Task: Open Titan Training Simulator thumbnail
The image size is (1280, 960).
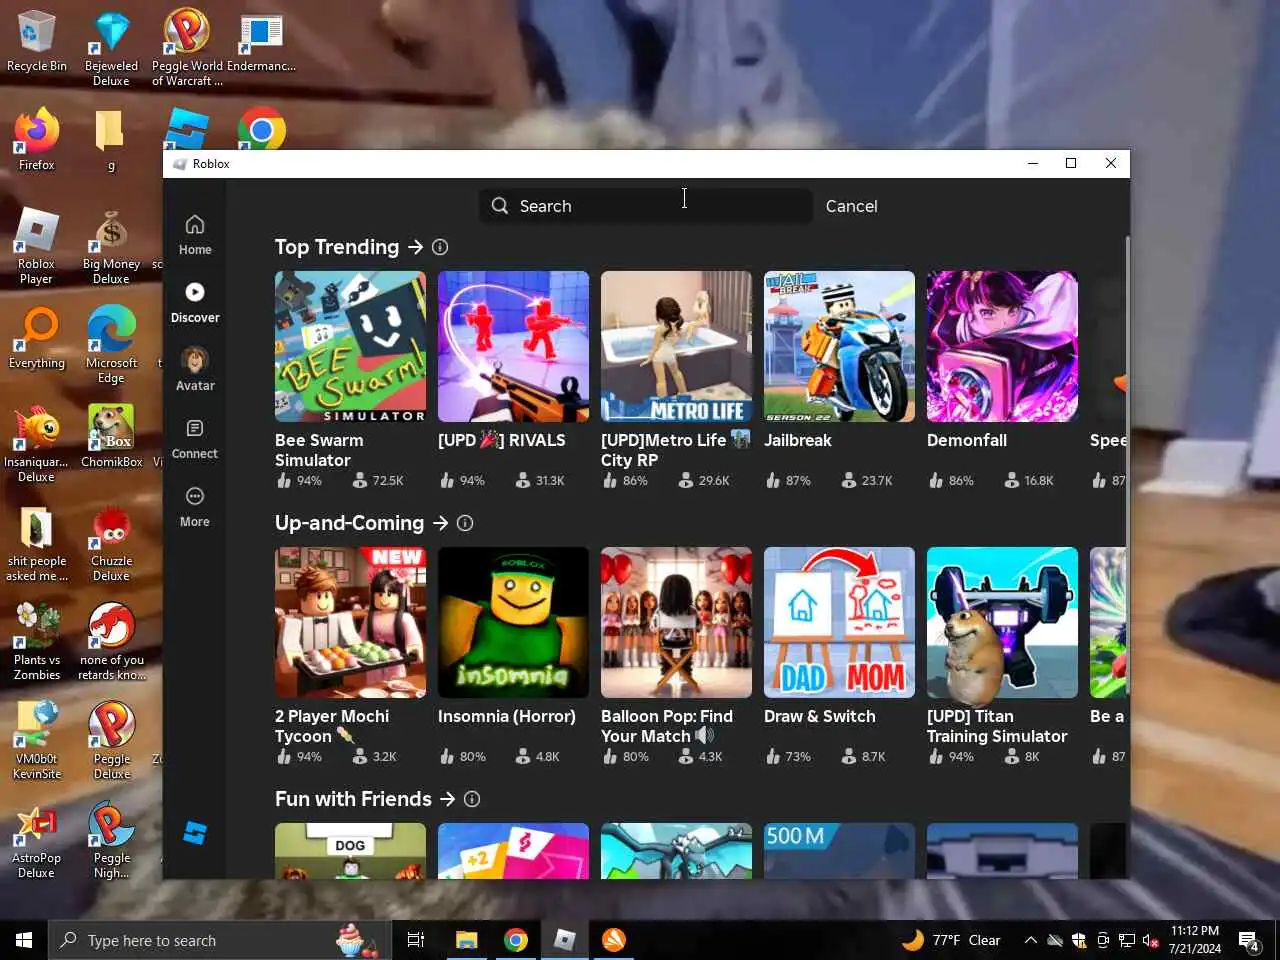Action: tap(1002, 622)
